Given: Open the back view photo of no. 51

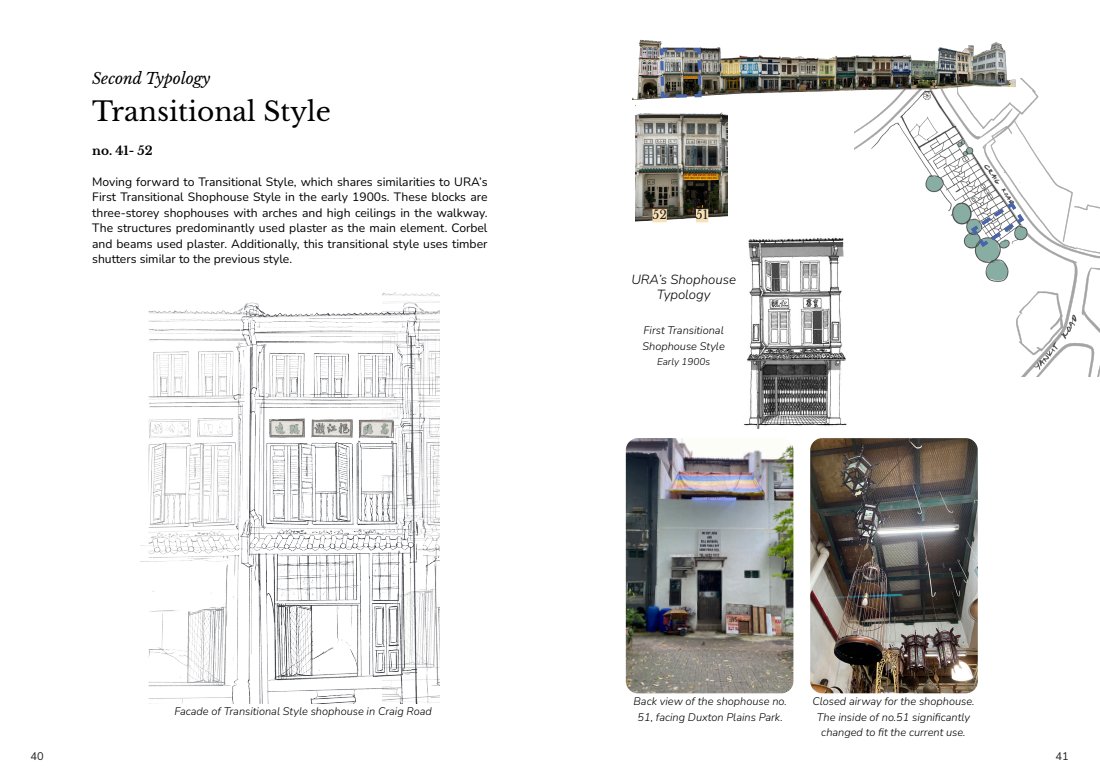Looking at the screenshot, I should (x=709, y=565).
